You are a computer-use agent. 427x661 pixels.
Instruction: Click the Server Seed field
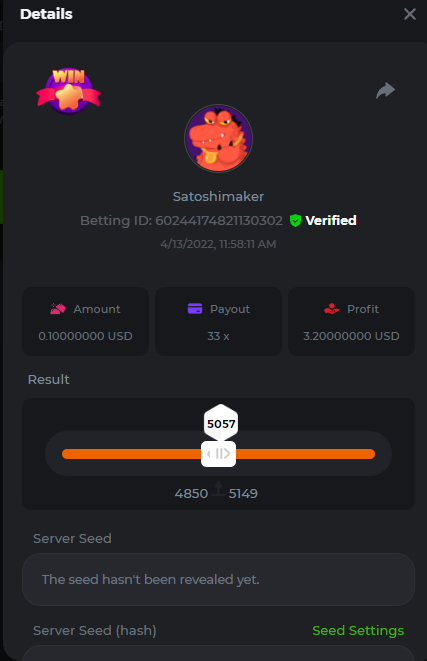point(218,579)
